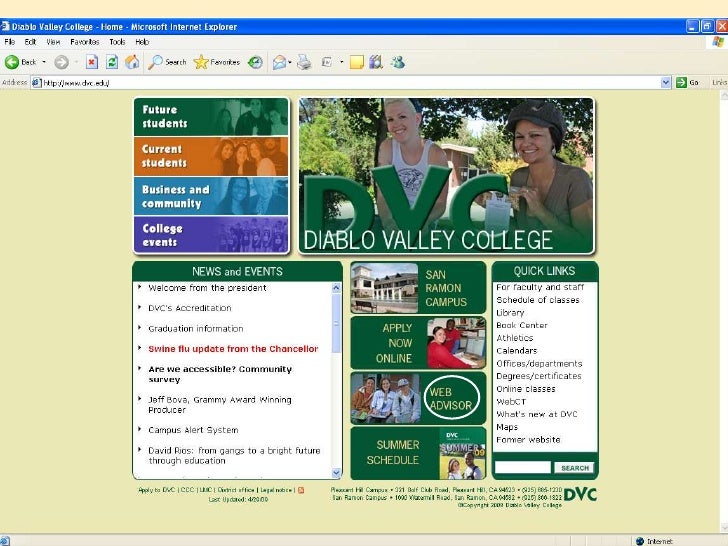Viewport: 728px width, 546px height.
Task: Click the Legal notice footer link
Action: point(276,490)
